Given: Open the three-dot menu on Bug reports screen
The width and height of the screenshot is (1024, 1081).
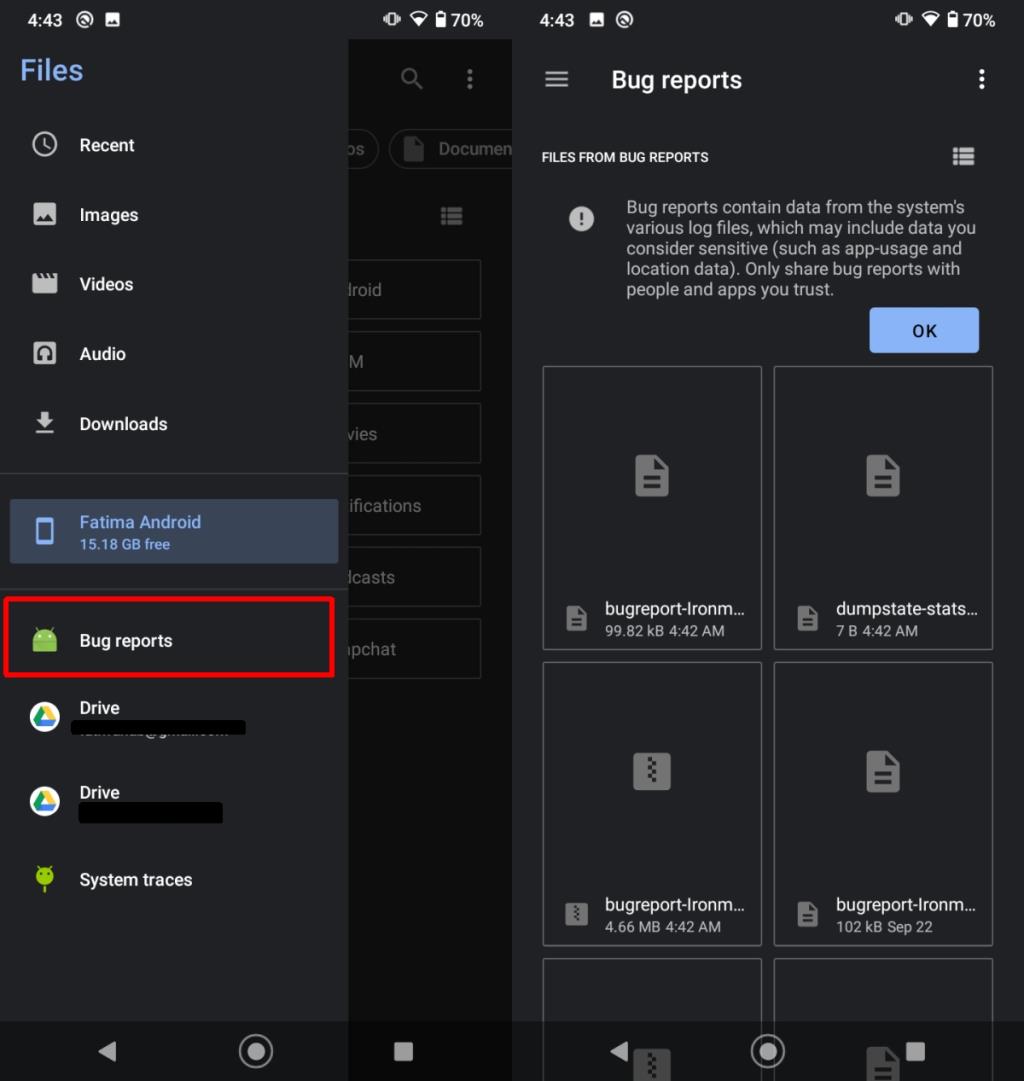Looking at the screenshot, I should pyautogui.click(x=982, y=80).
